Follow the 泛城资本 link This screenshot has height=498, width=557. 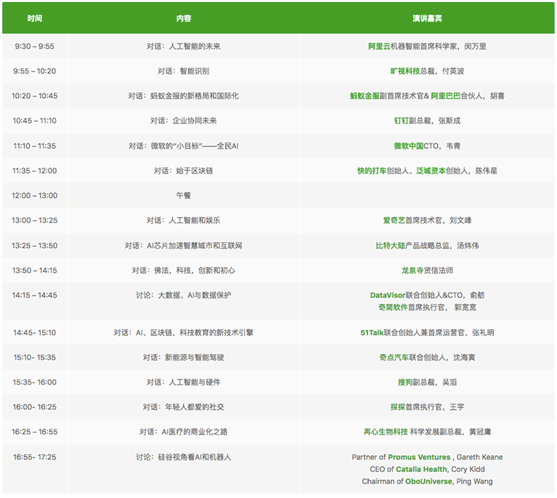pyautogui.click(x=431, y=170)
